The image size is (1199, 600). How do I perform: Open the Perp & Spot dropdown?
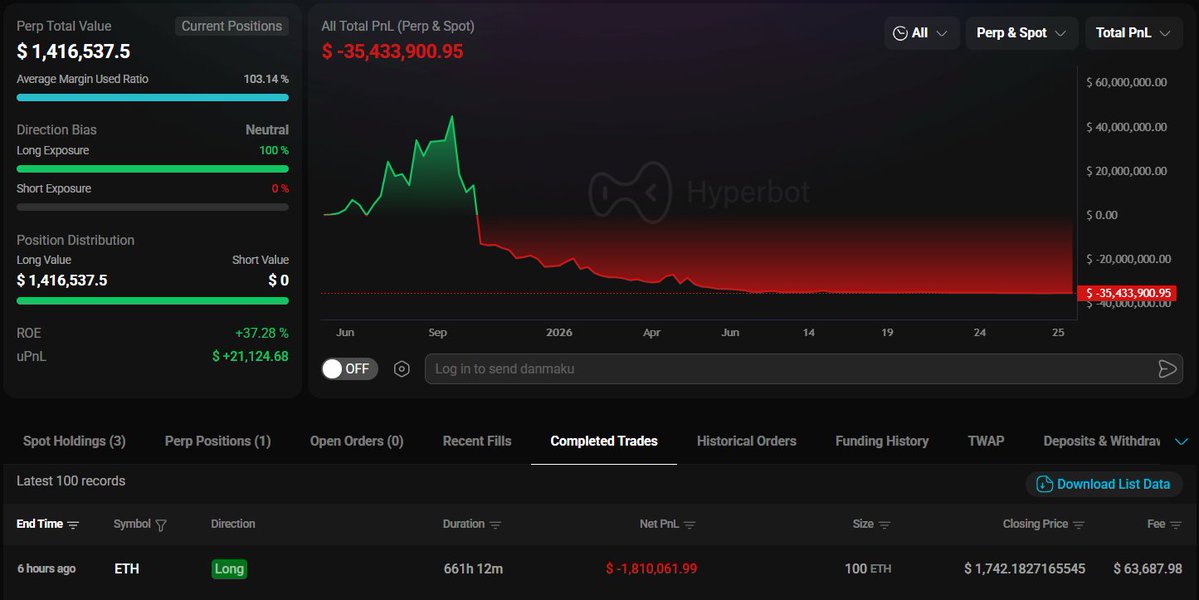1022,33
